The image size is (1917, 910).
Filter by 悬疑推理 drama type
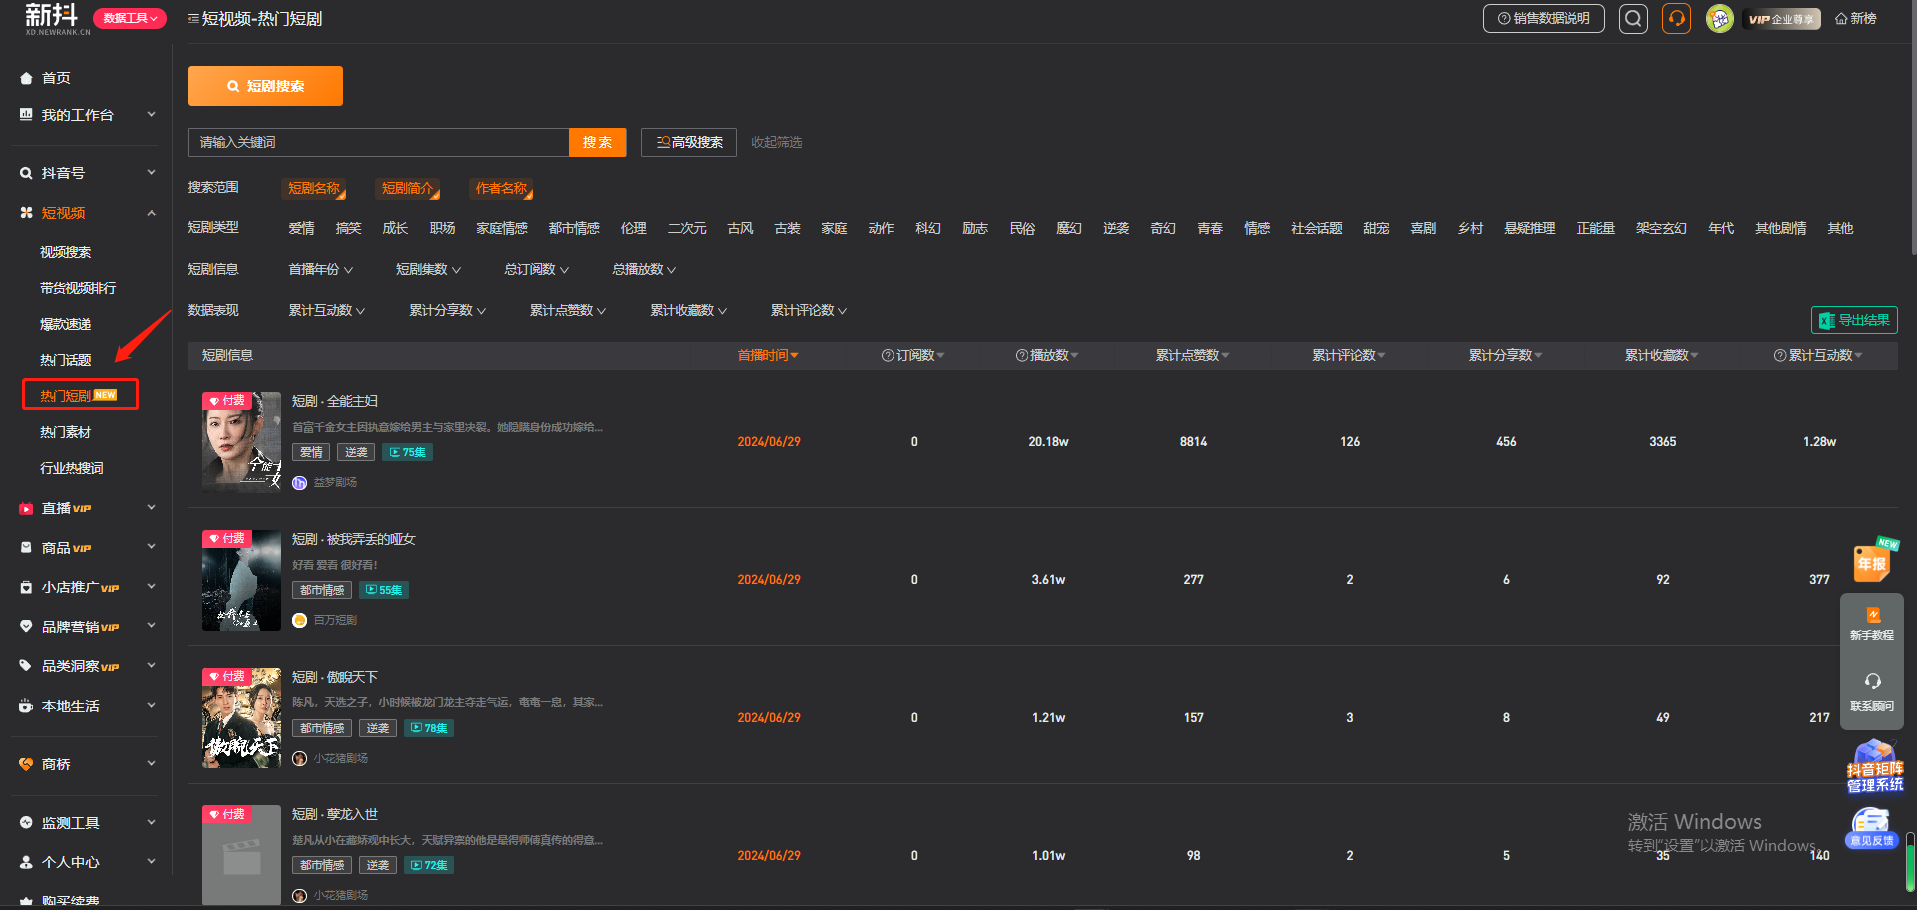point(1529,228)
